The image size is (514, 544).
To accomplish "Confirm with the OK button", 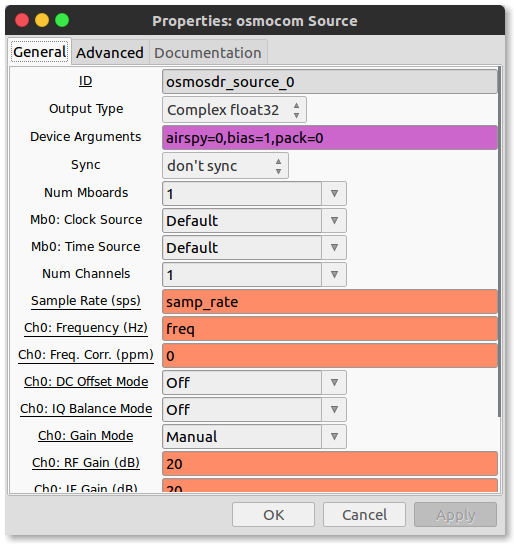I will pyautogui.click(x=273, y=515).
